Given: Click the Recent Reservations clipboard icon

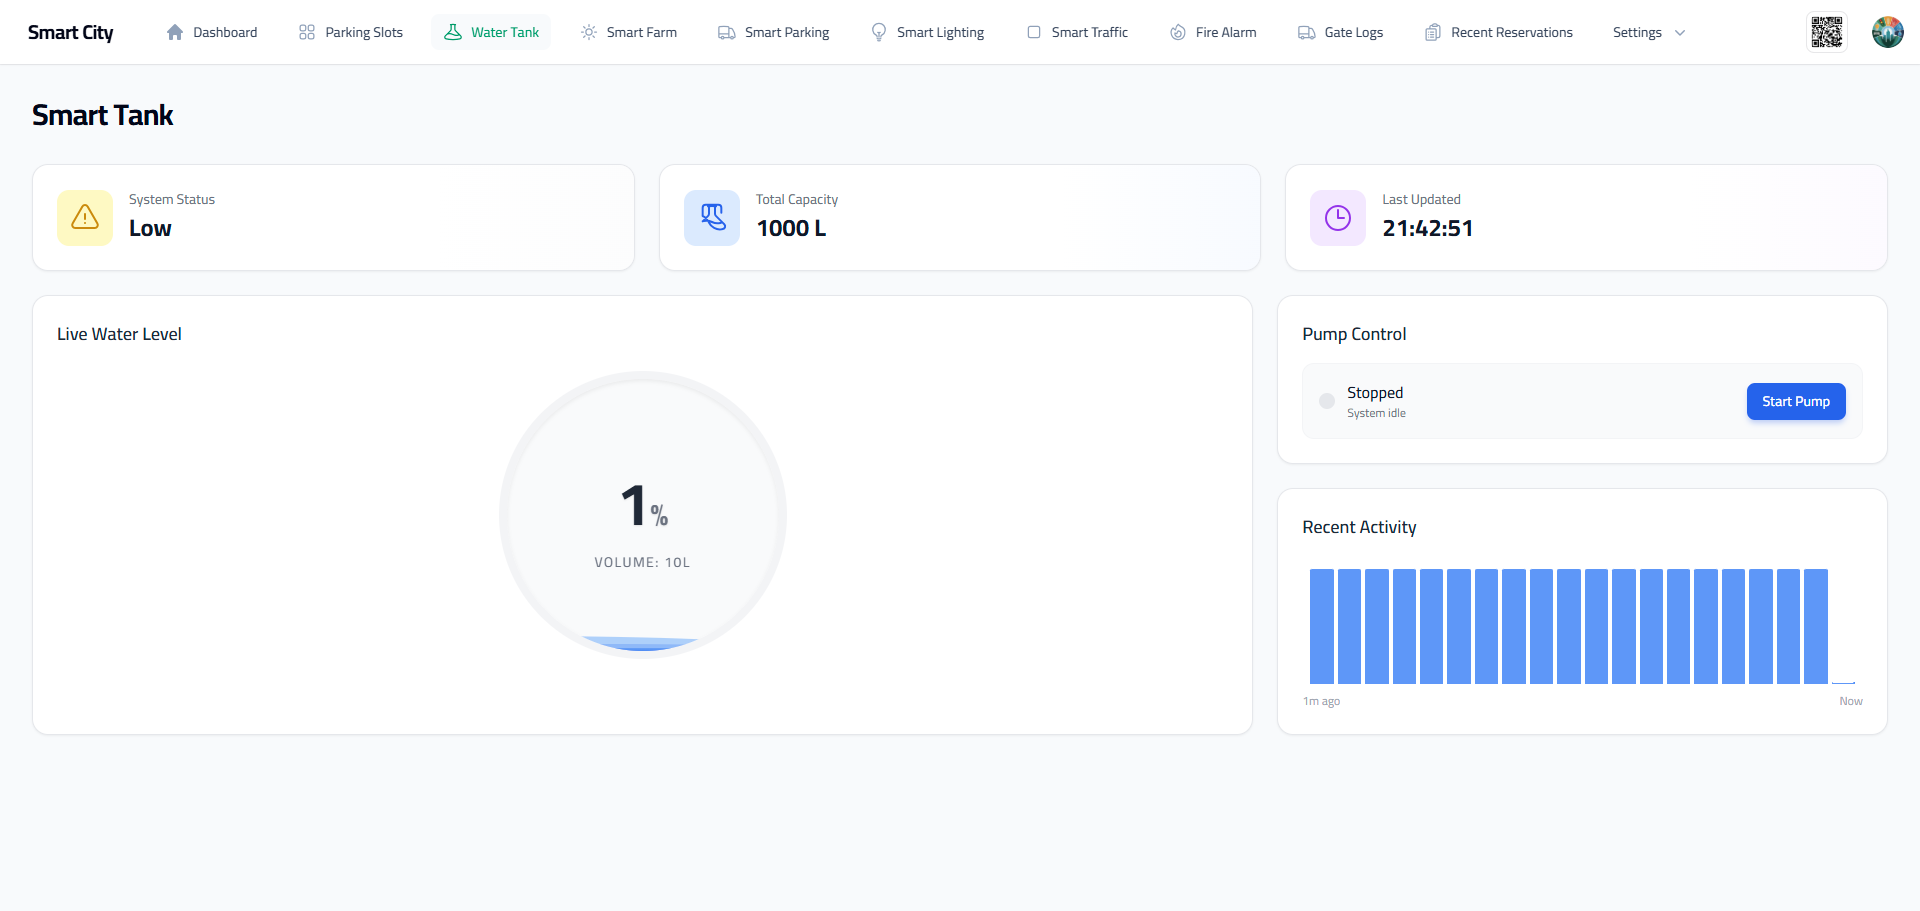Looking at the screenshot, I should click(1433, 32).
